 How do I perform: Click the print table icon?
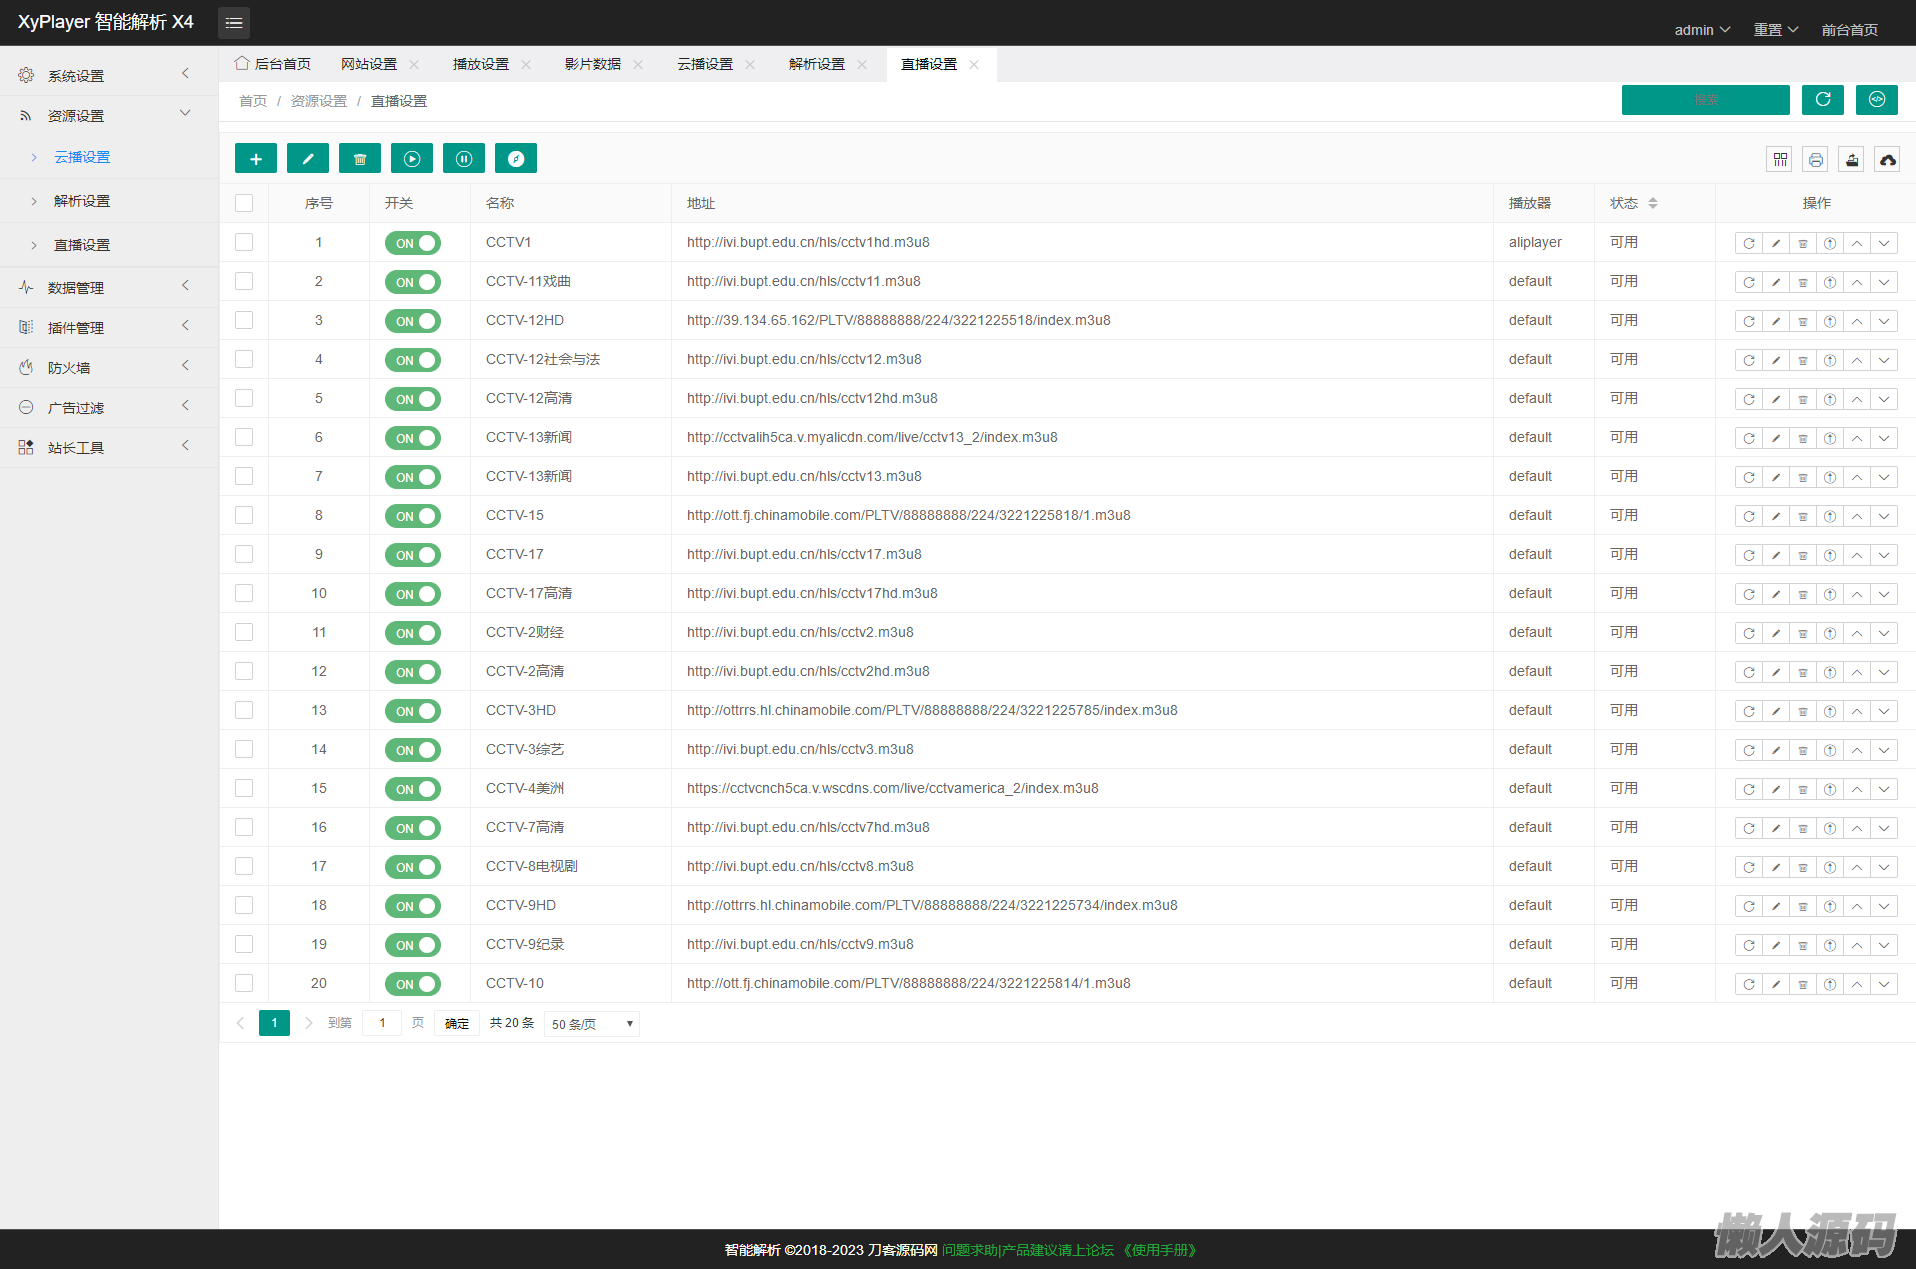click(x=1816, y=160)
